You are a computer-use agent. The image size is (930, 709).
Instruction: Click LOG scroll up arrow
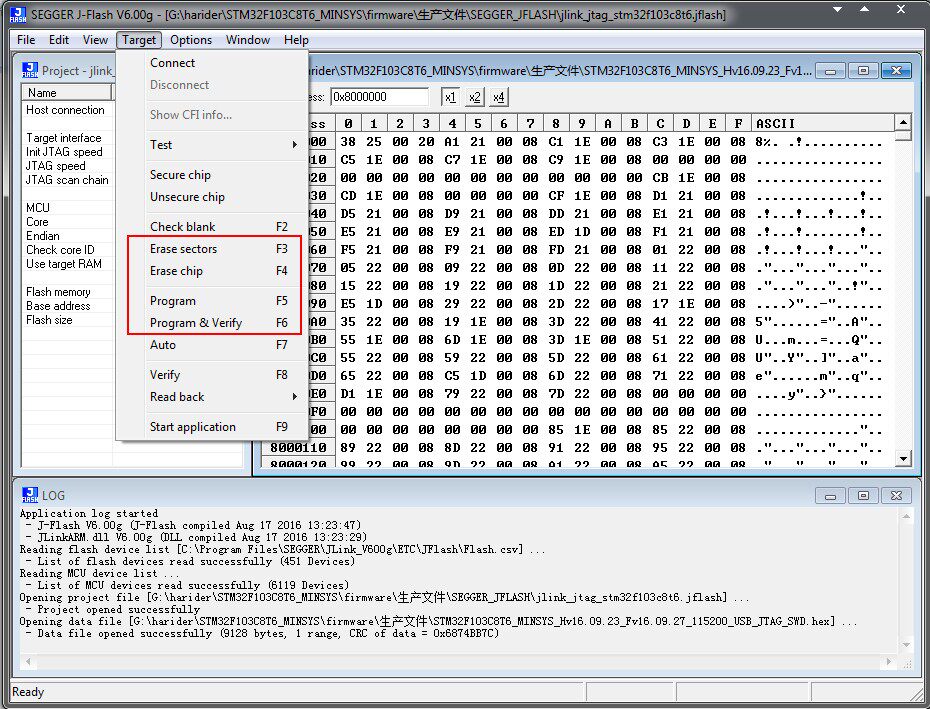pyautogui.click(x=906, y=516)
